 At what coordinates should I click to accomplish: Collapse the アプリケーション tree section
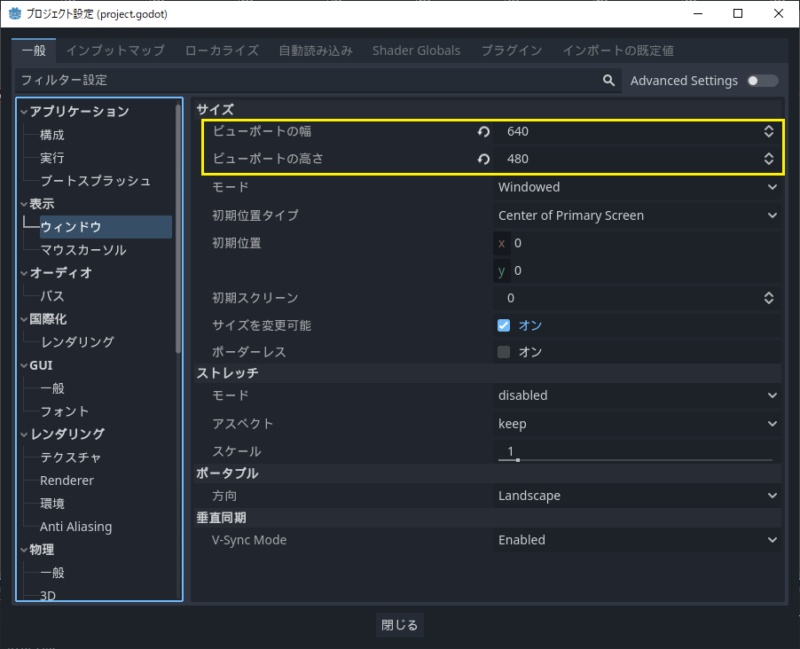[24, 112]
